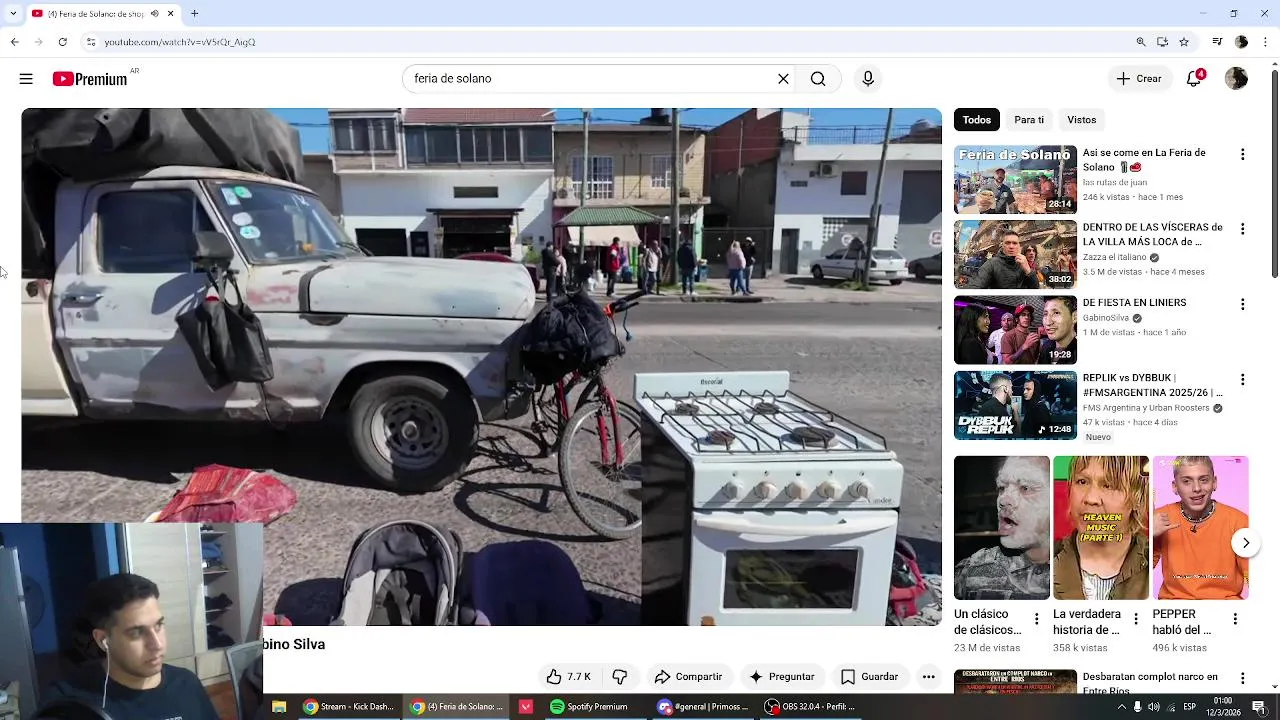The image size is (1280, 720).
Task: Start voice search with microphone icon
Action: [868, 79]
